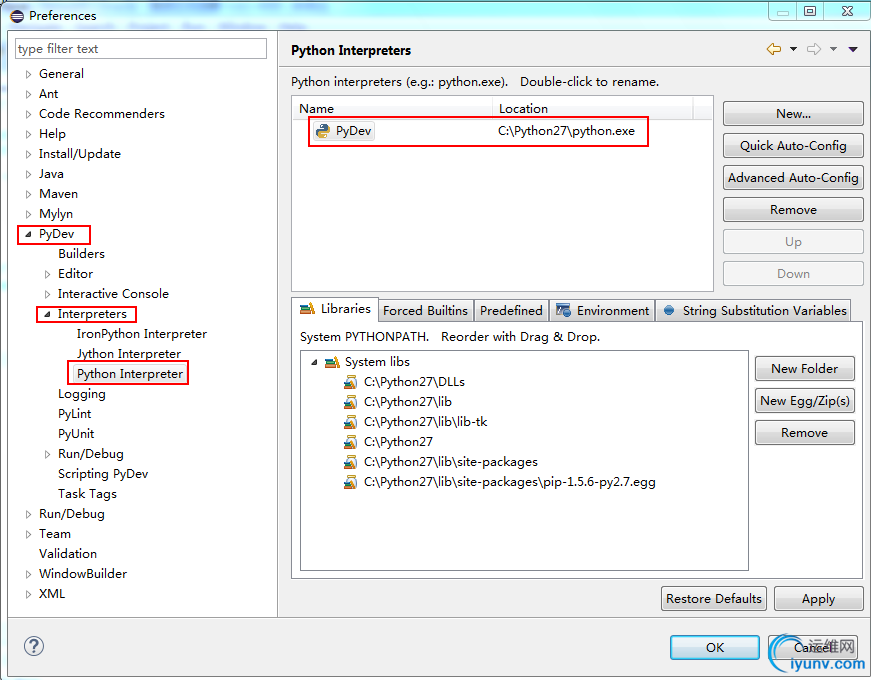Click the type filter text field
Screen dimensions: 871x680
coord(141,49)
